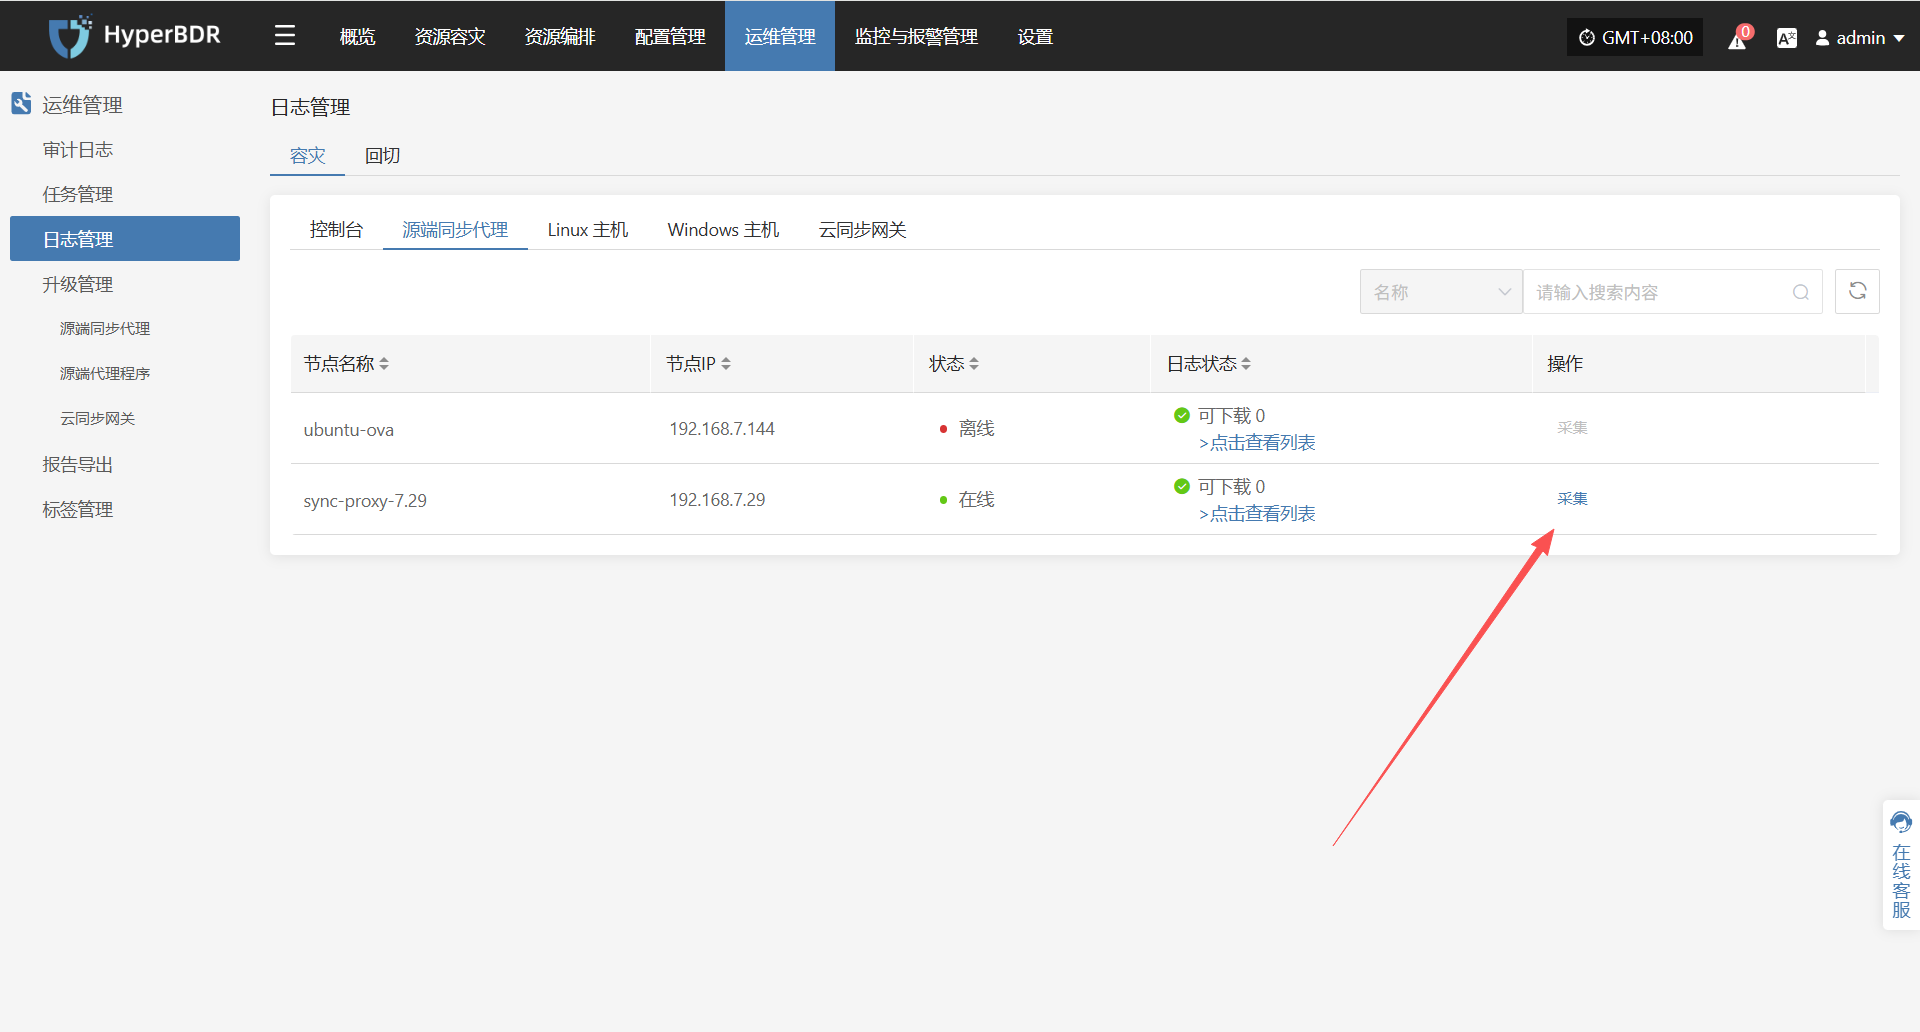Open 云同步网关 under 升级管理
The image size is (1920, 1032).
(97, 419)
